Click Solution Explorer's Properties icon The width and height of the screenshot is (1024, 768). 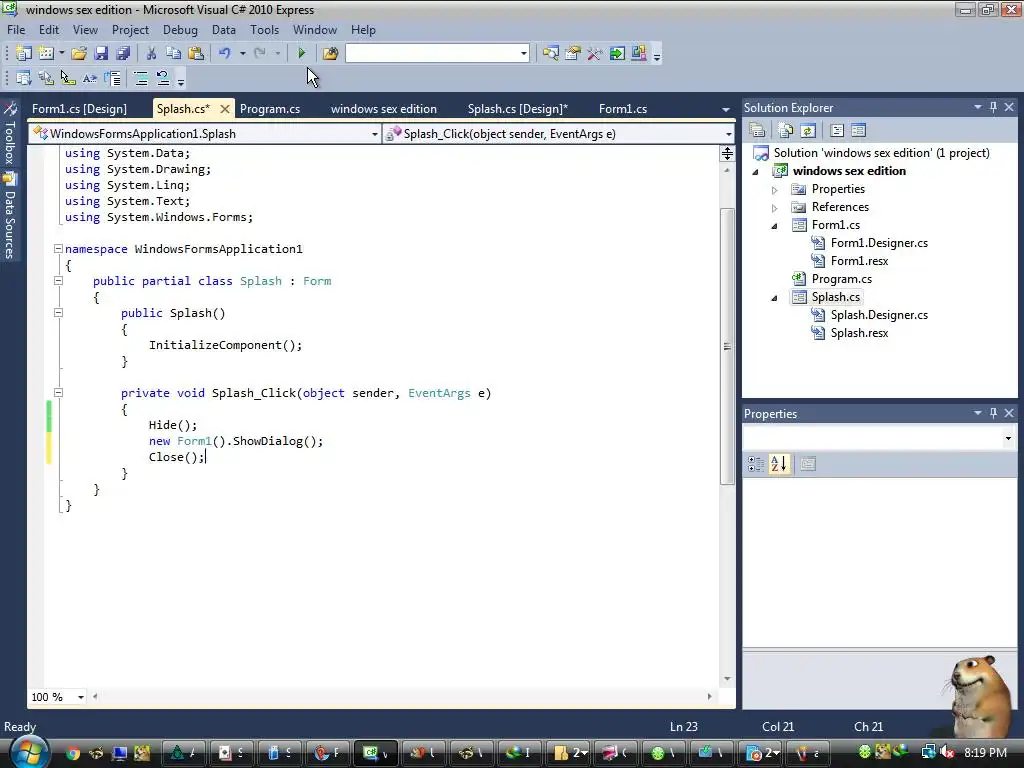pos(757,131)
